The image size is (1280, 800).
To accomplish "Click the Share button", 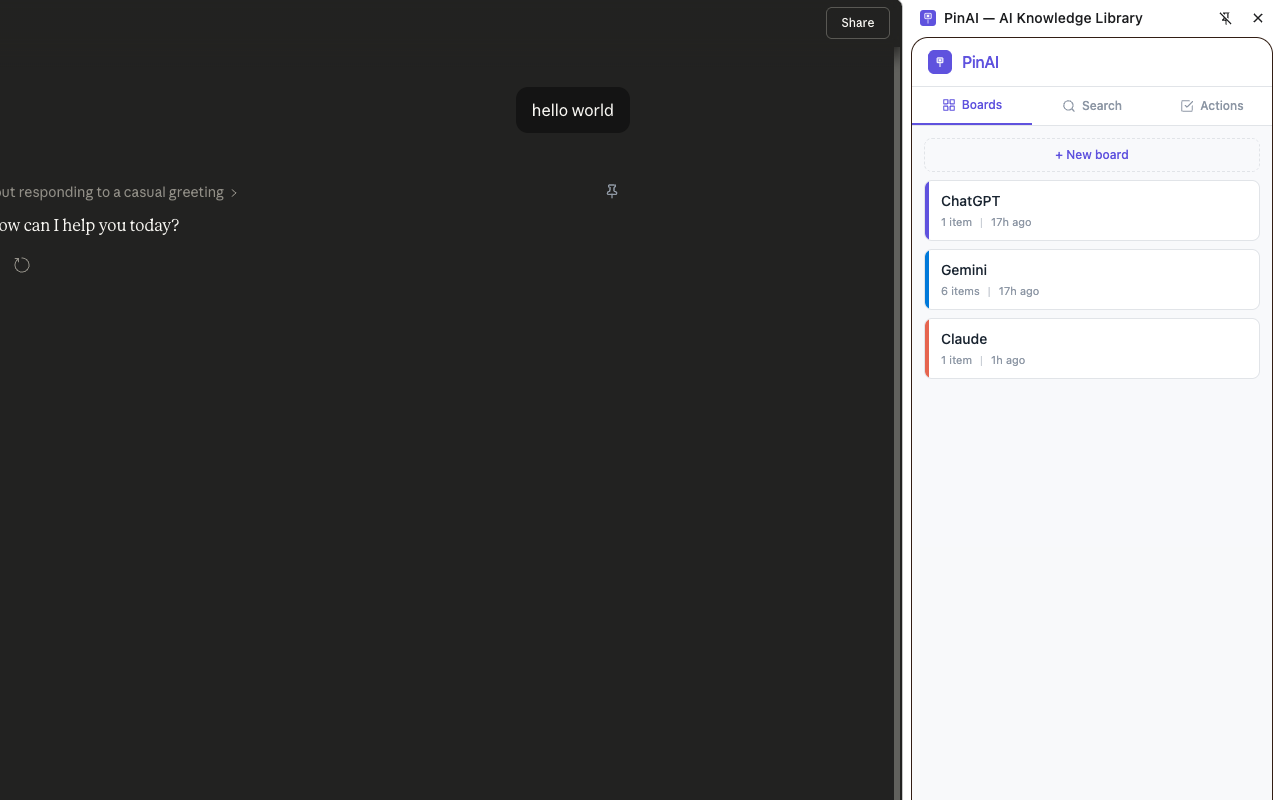I will click(x=857, y=22).
